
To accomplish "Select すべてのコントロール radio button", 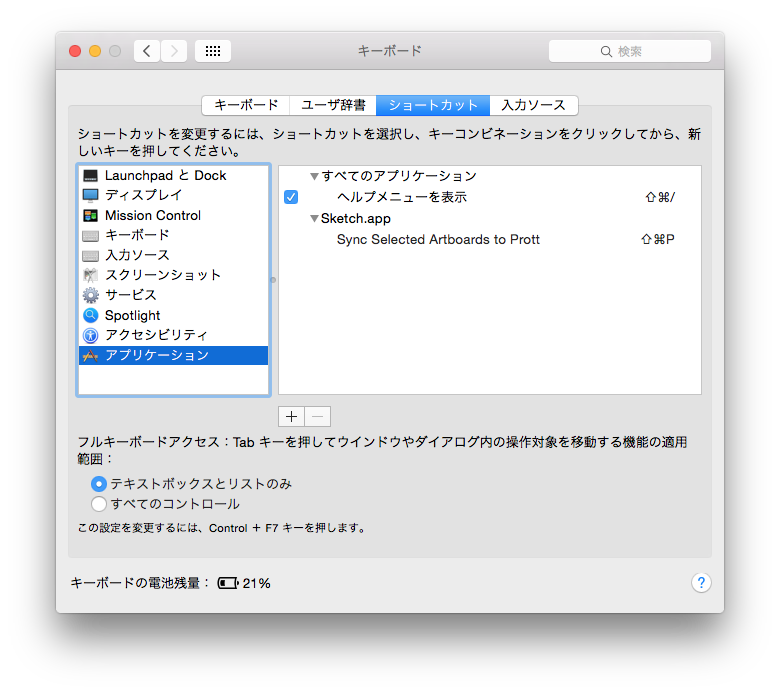I will pos(98,504).
